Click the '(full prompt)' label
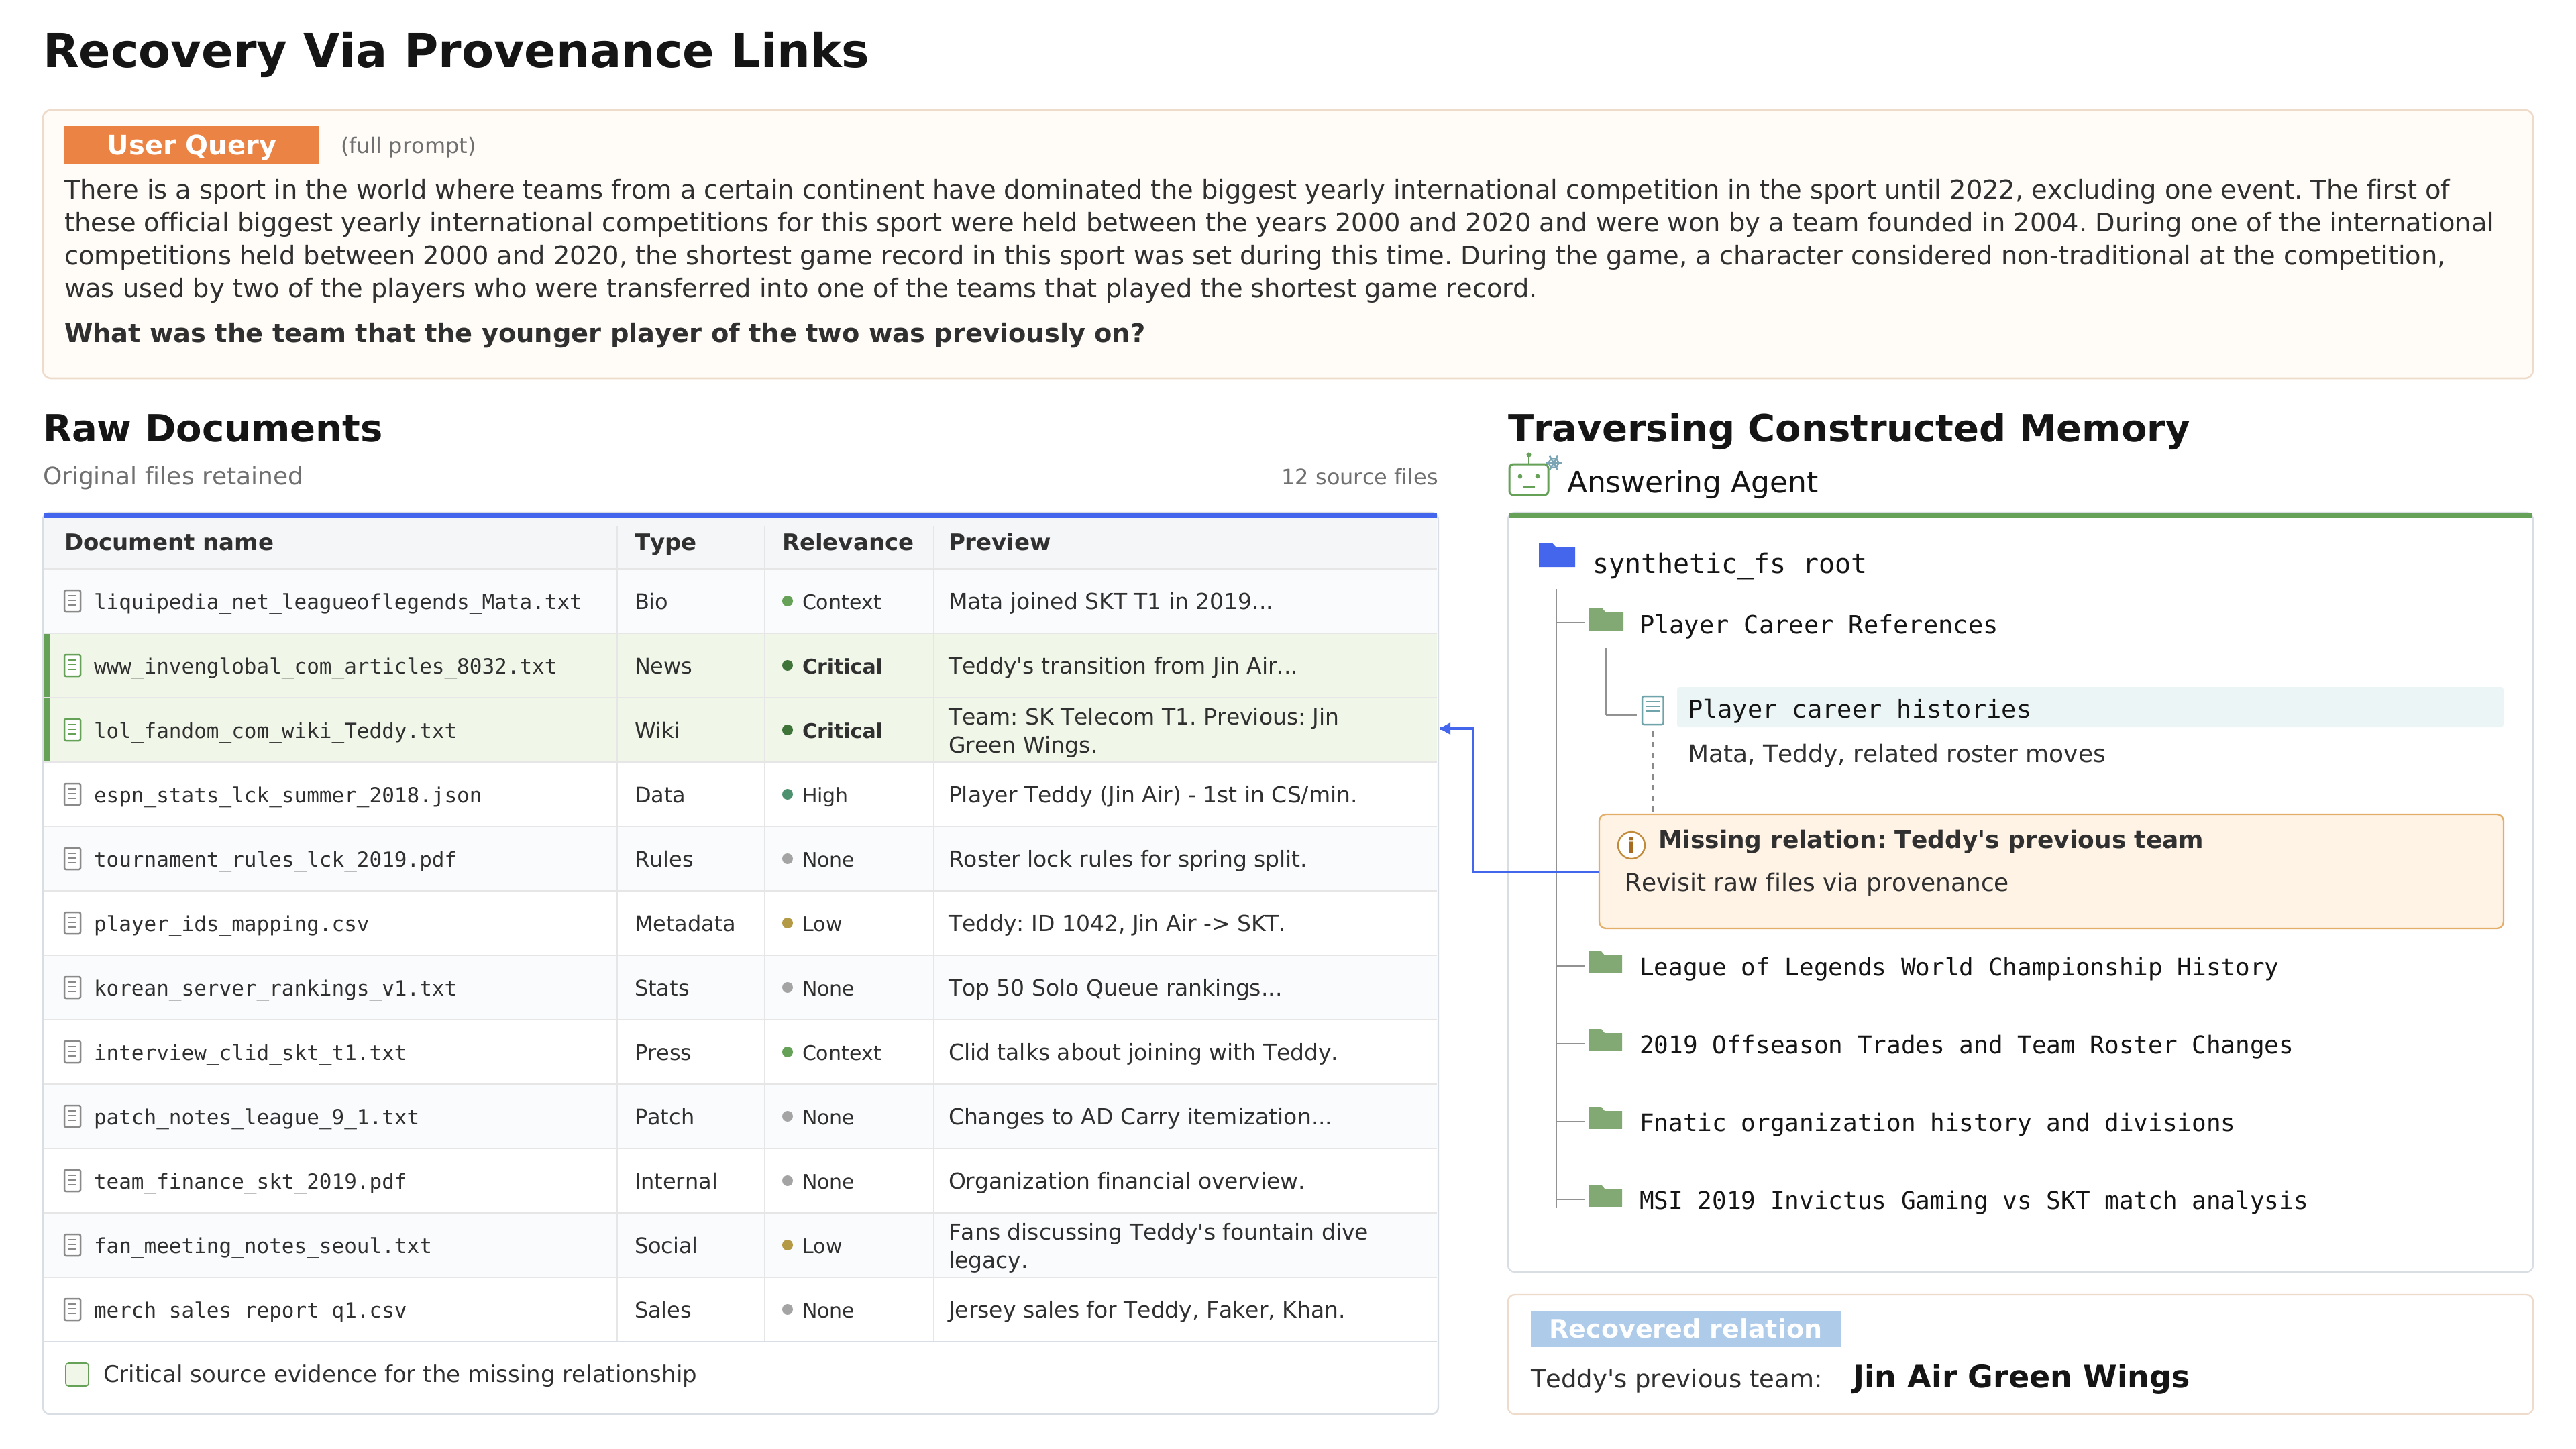 408,146
